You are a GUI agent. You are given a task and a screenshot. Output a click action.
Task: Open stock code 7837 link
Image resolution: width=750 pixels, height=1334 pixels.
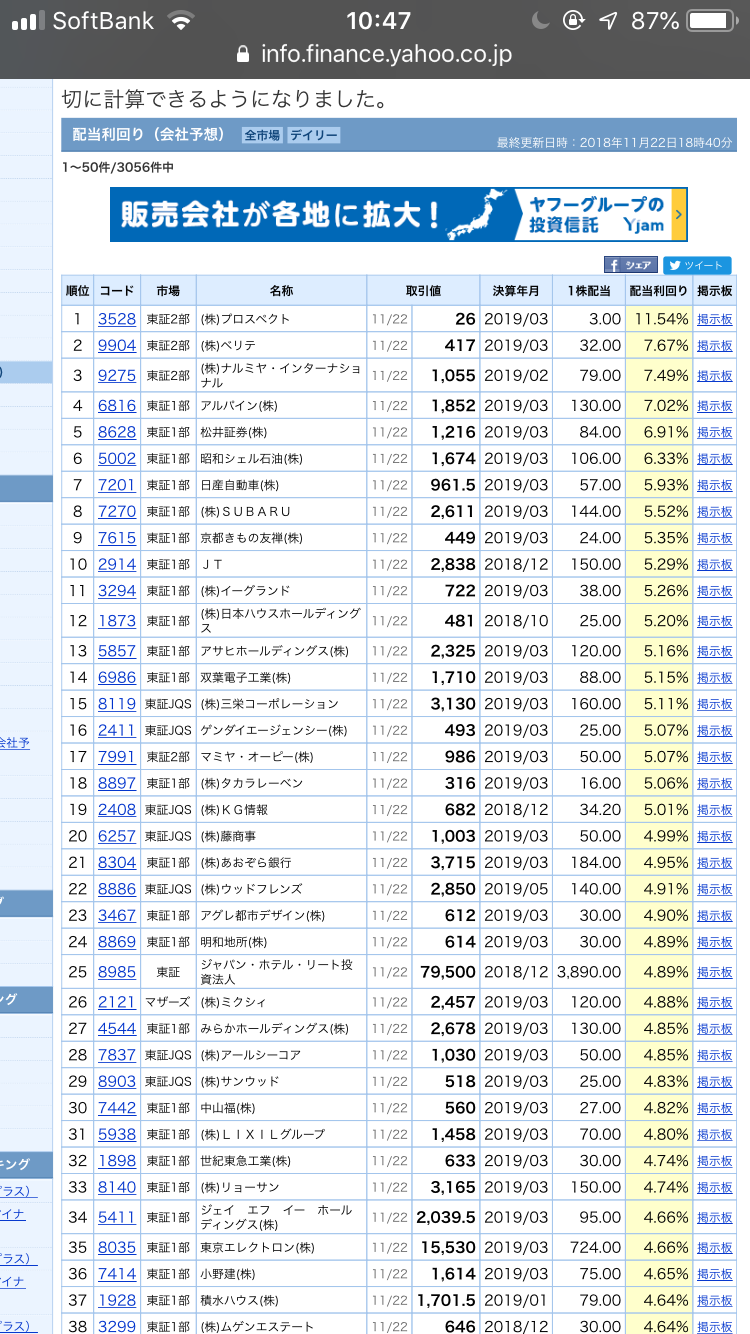[117, 1055]
